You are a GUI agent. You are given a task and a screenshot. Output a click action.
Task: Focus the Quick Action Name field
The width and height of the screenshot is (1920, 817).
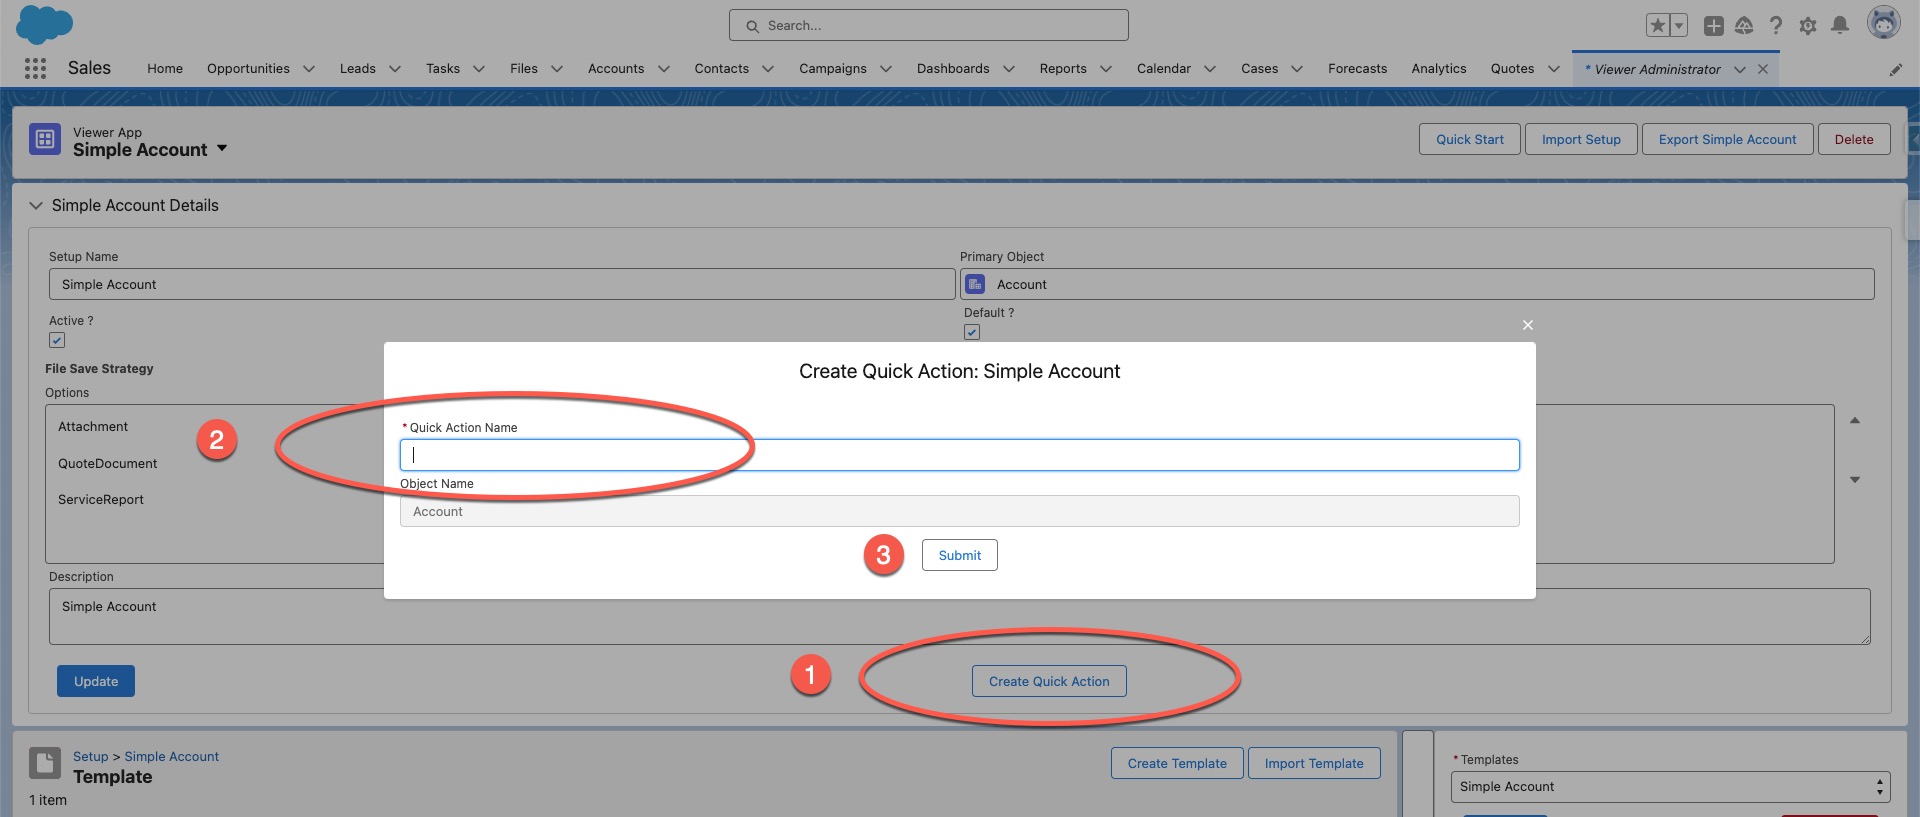[x=960, y=455]
